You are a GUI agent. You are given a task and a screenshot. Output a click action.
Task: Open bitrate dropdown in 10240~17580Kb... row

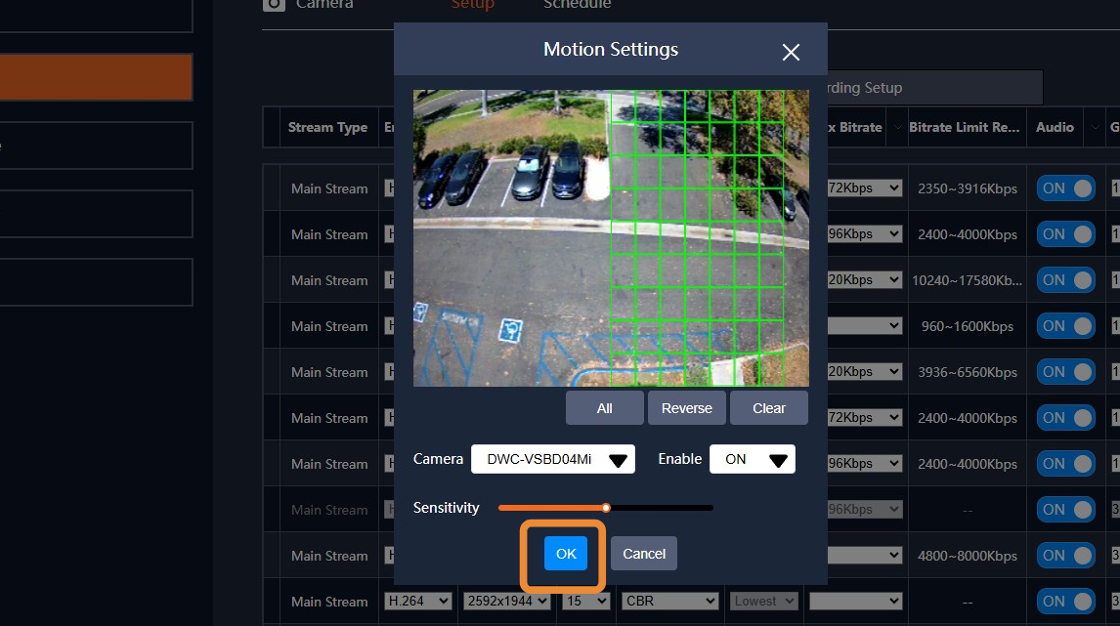coord(864,279)
